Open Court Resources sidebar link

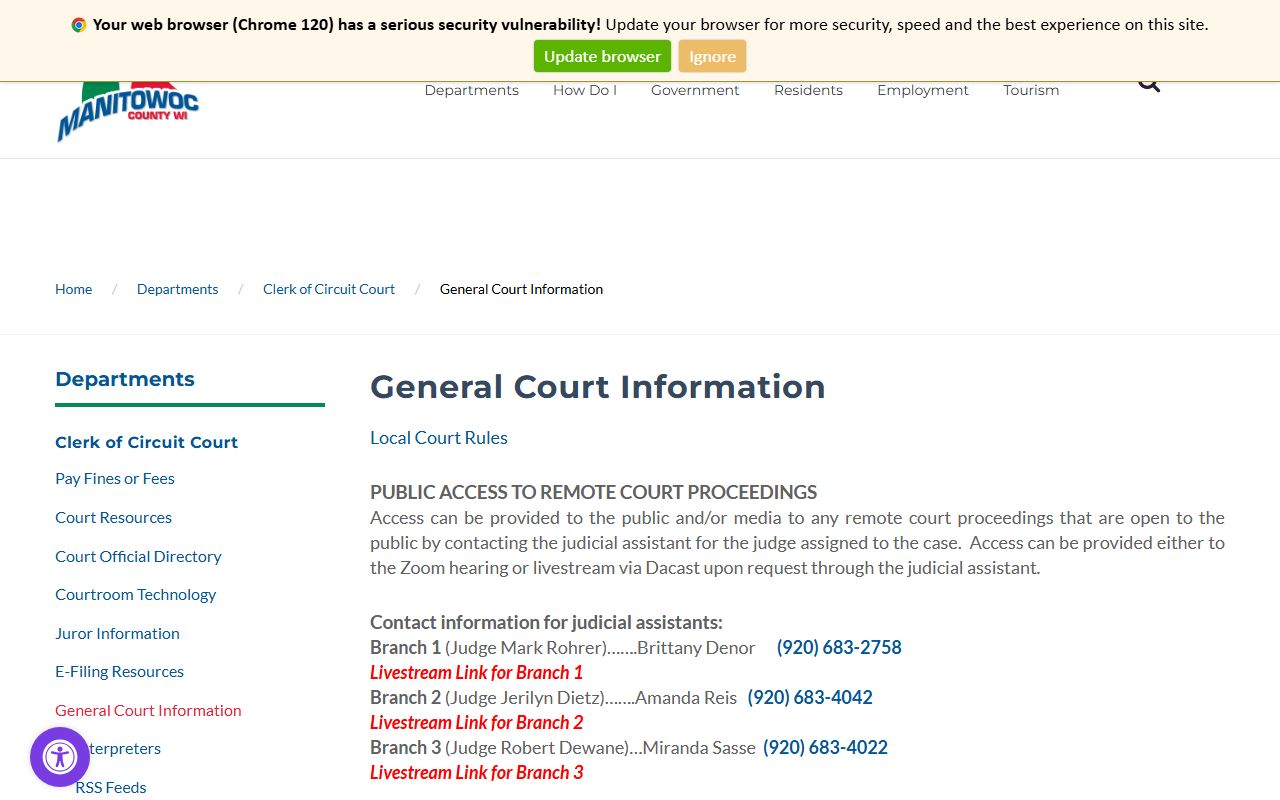pyautogui.click(x=113, y=517)
